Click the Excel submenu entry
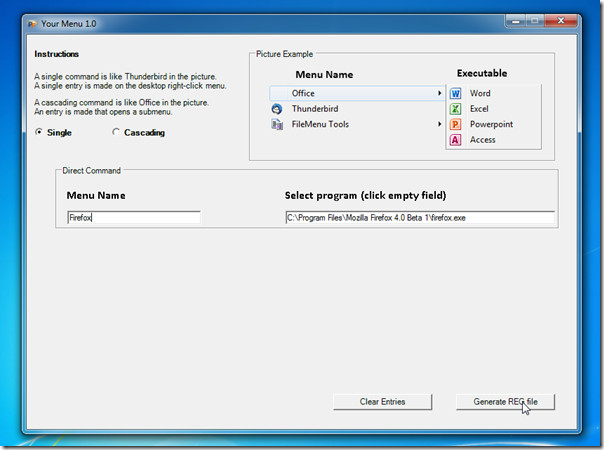Image resolution: width=604 pixels, height=450 pixels. [x=479, y=109]
